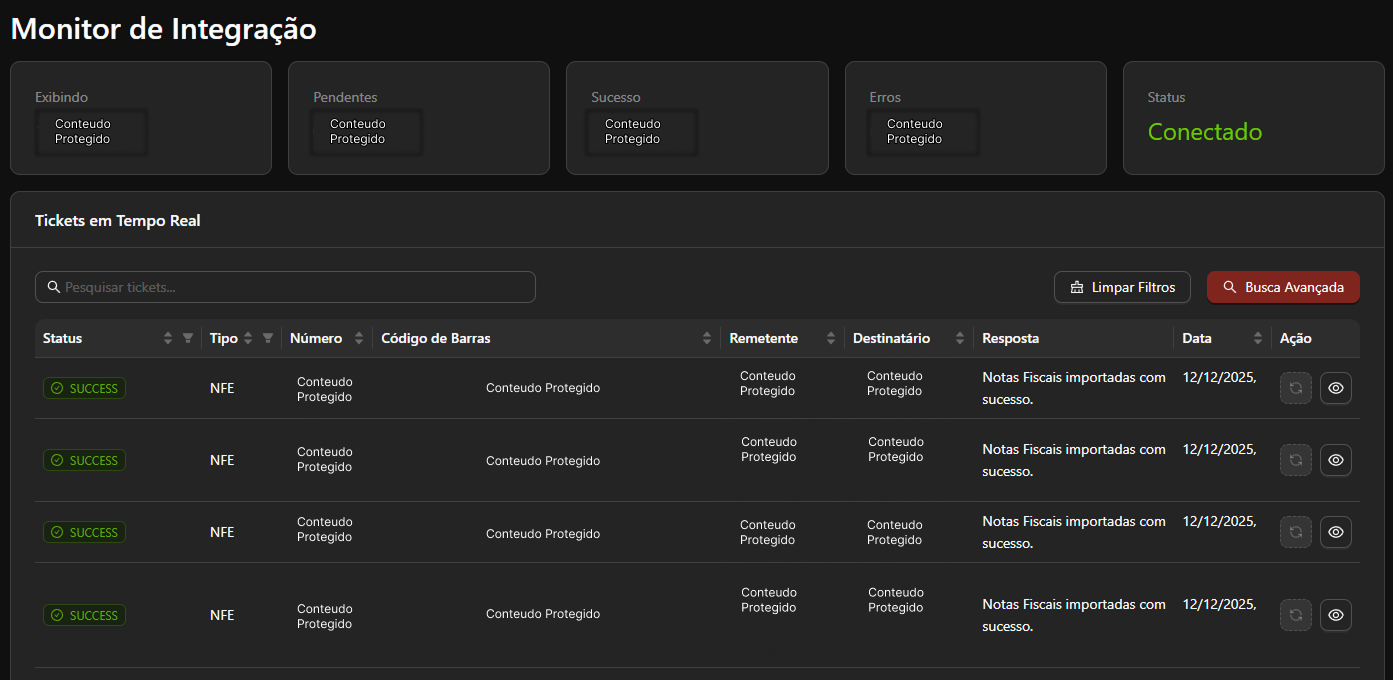Sort by Remetente using its sort arrows

[831, 339]
